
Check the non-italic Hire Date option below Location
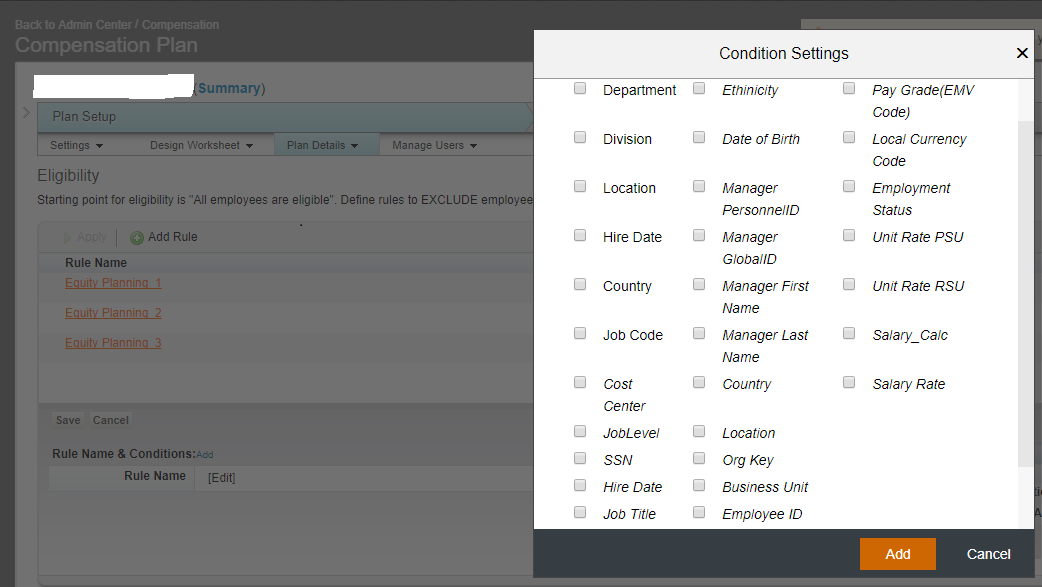(580, 235)
